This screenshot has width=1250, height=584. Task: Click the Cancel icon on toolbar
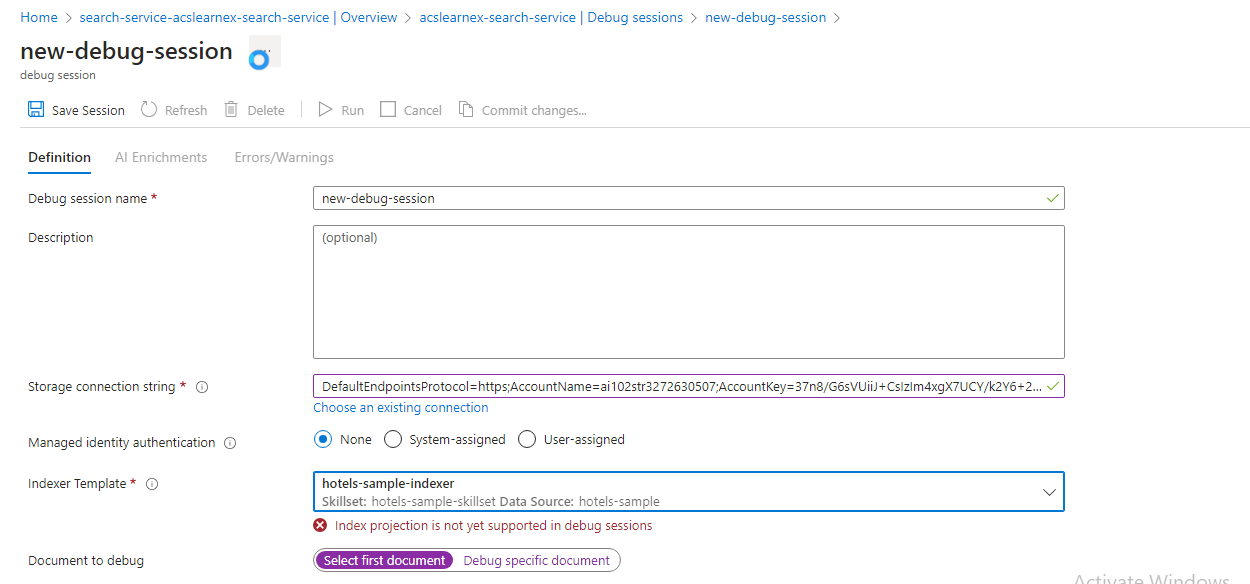(x=387, y=108)
